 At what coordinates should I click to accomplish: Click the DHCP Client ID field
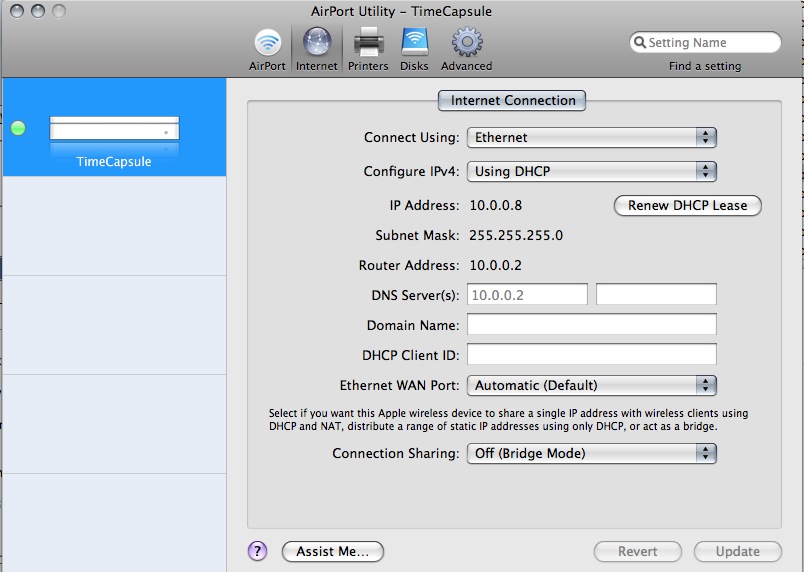pyautogui.click(x=592, y=355)
